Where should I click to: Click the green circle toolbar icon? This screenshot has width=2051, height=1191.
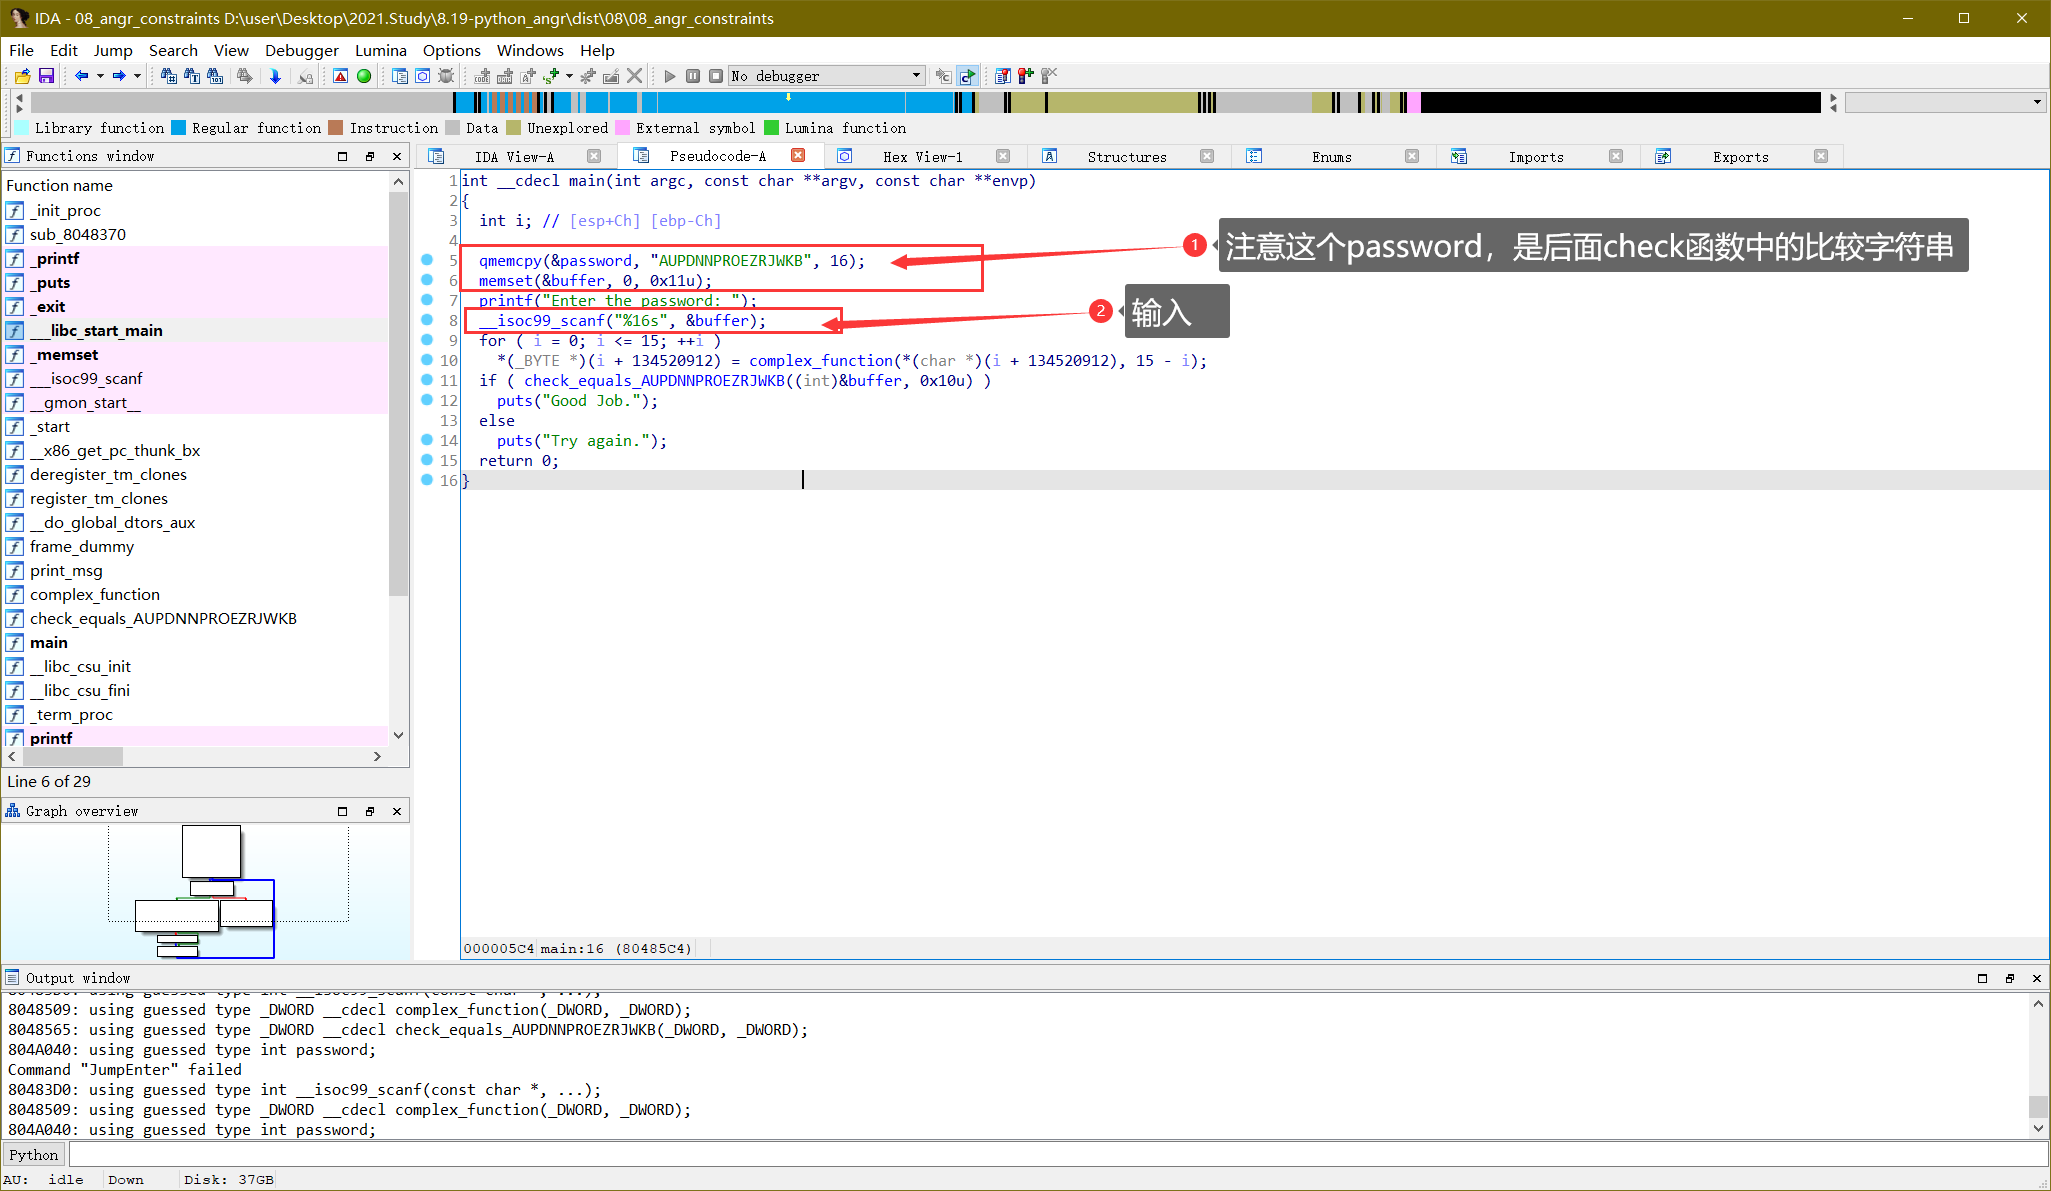point(364,76)
